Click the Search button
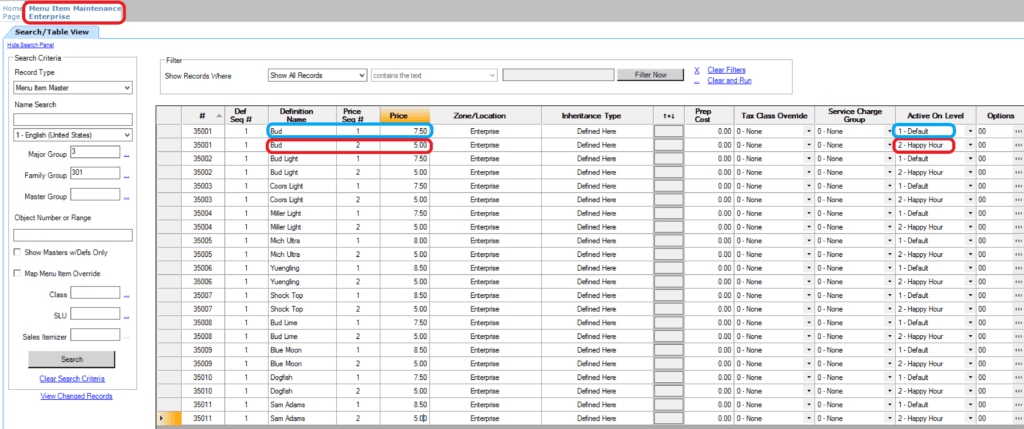The height and width of the screenshot is (429, 1024). (x=72, y=359)
